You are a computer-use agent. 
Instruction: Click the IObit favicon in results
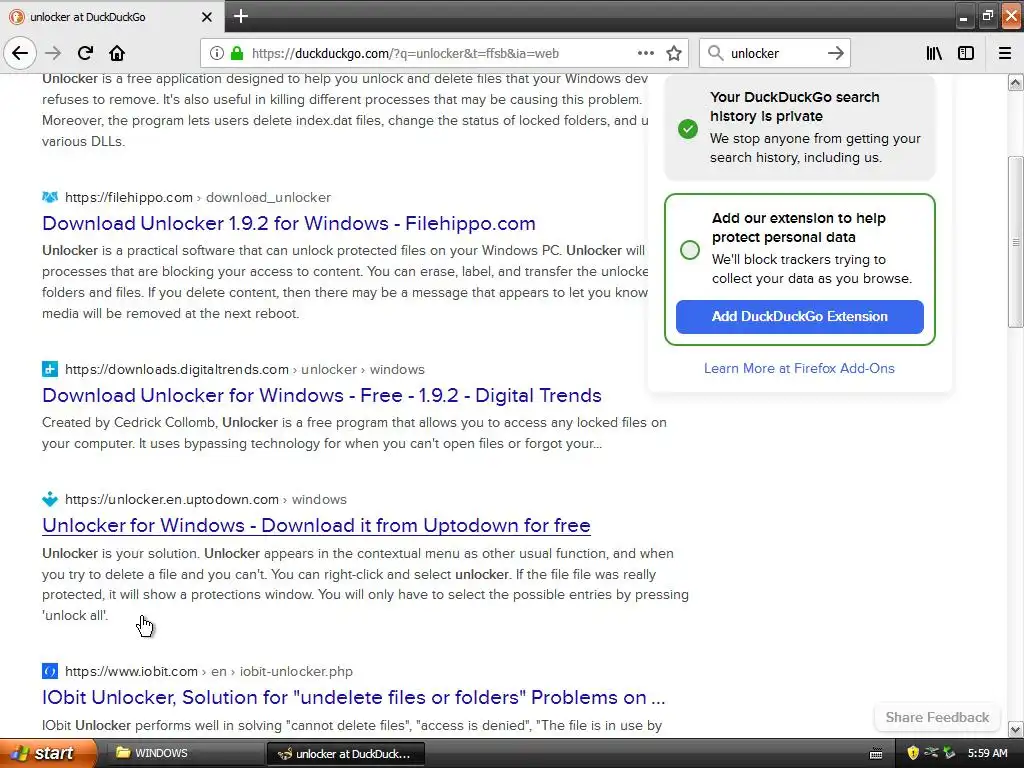point(50,671)
